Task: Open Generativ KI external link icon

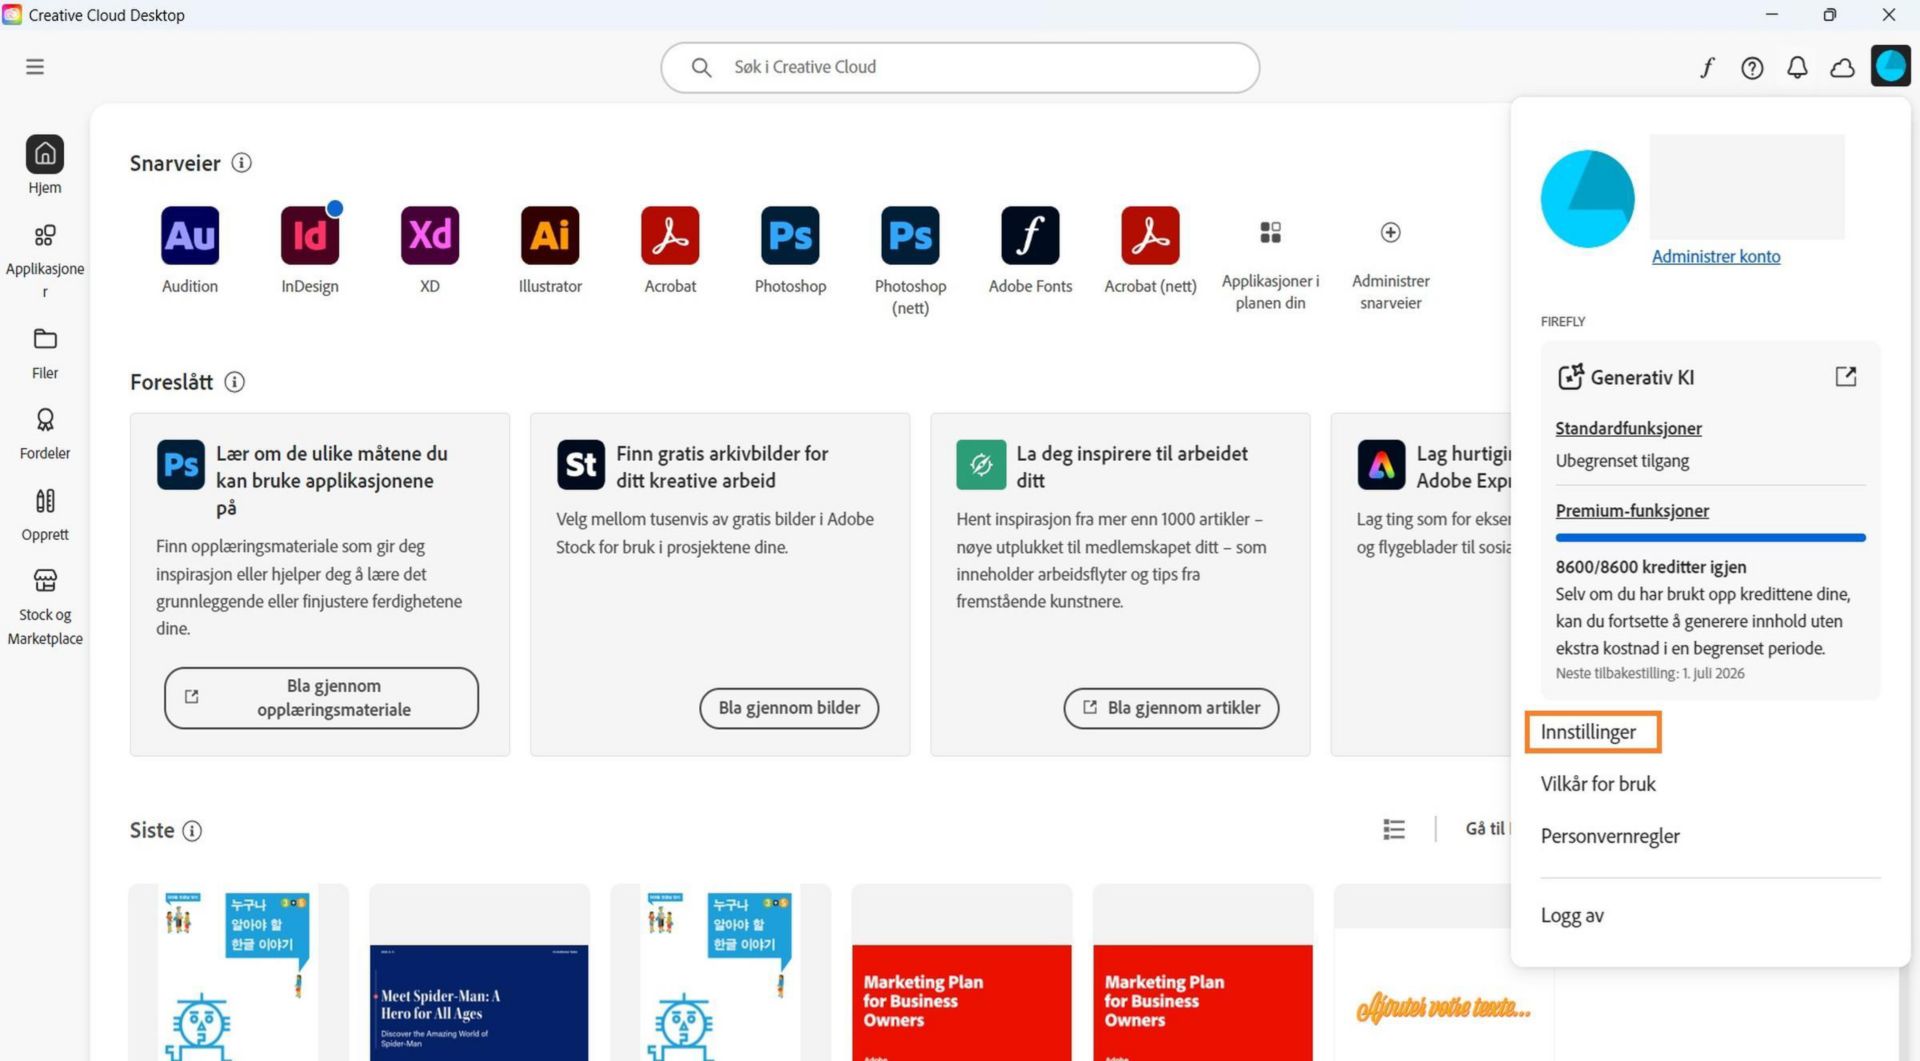Action: pos(1845,377)
